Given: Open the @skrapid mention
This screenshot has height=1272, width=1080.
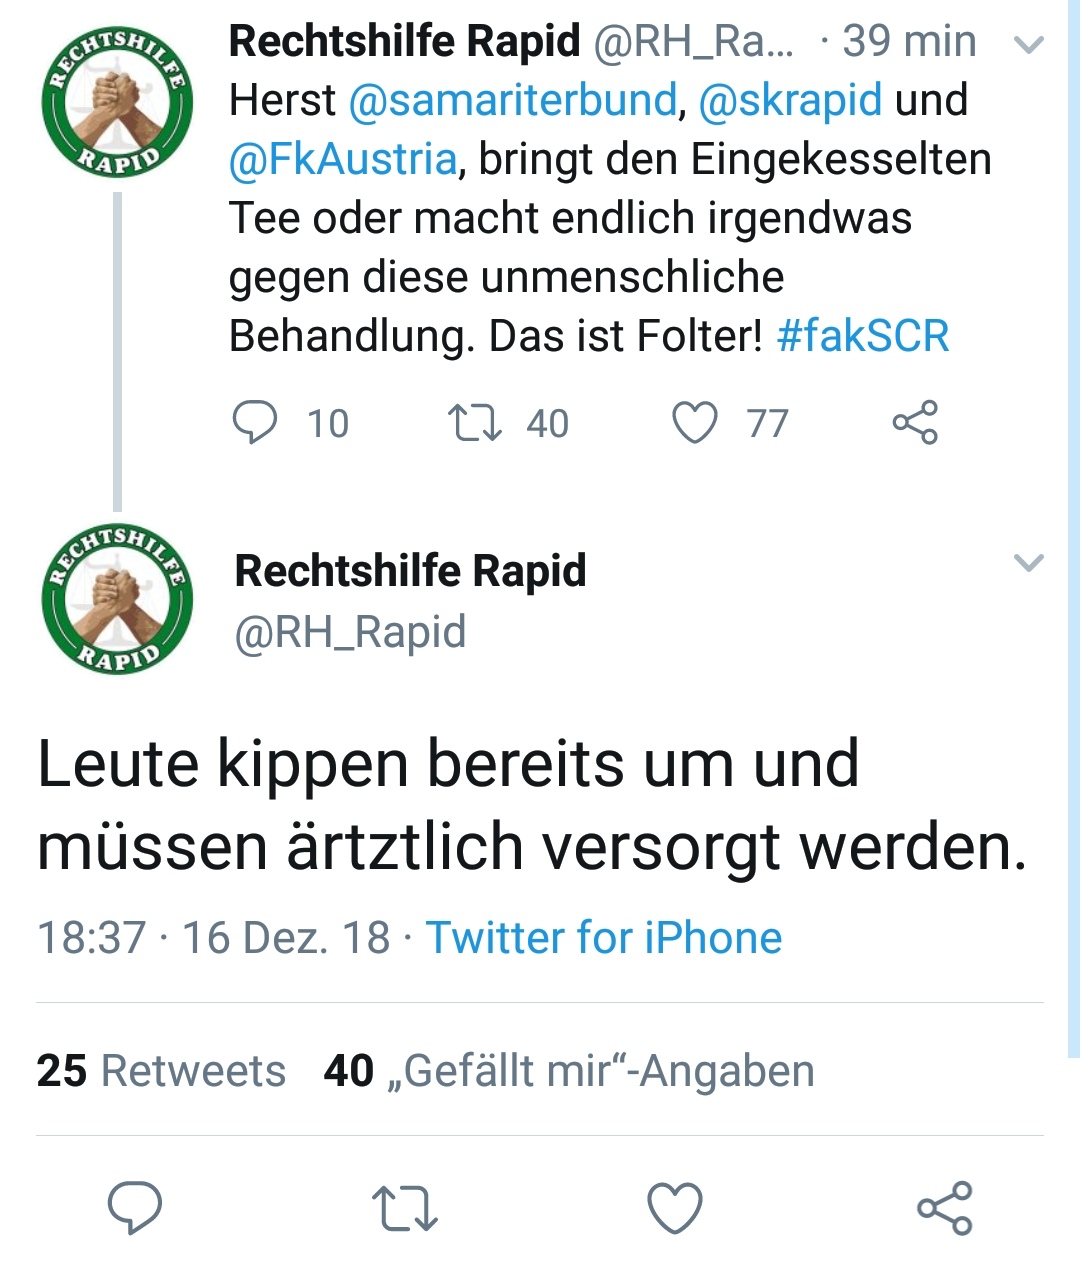Looking at the screenshot, I should click(790, 100).
